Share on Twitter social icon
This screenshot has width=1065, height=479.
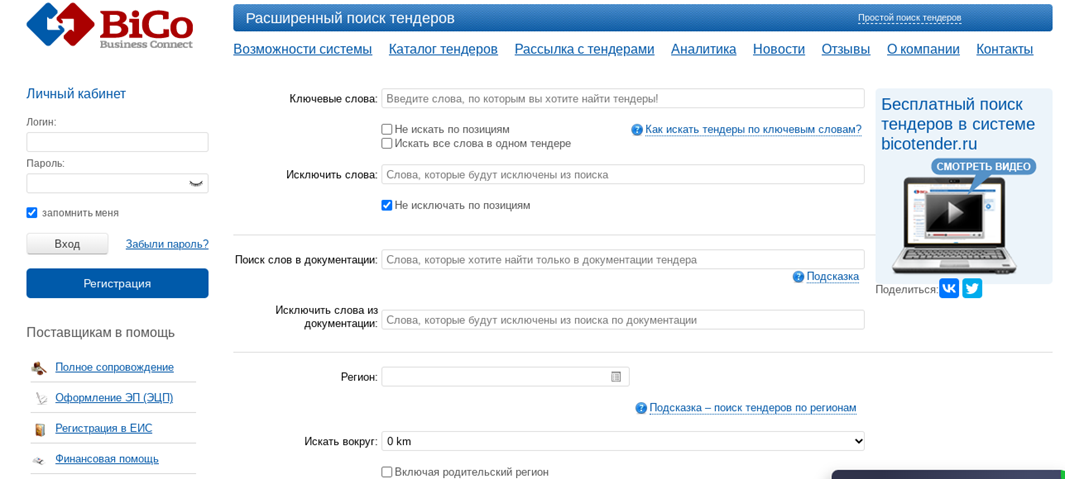tap(972, 289)
